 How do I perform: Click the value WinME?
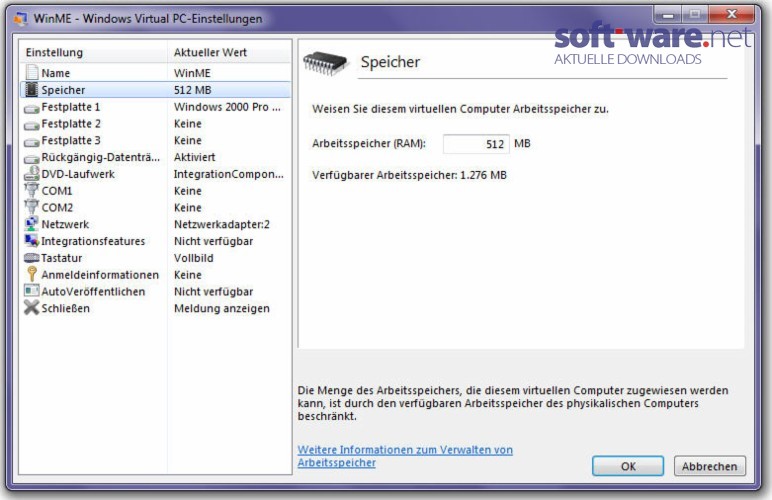click(193, 73)
